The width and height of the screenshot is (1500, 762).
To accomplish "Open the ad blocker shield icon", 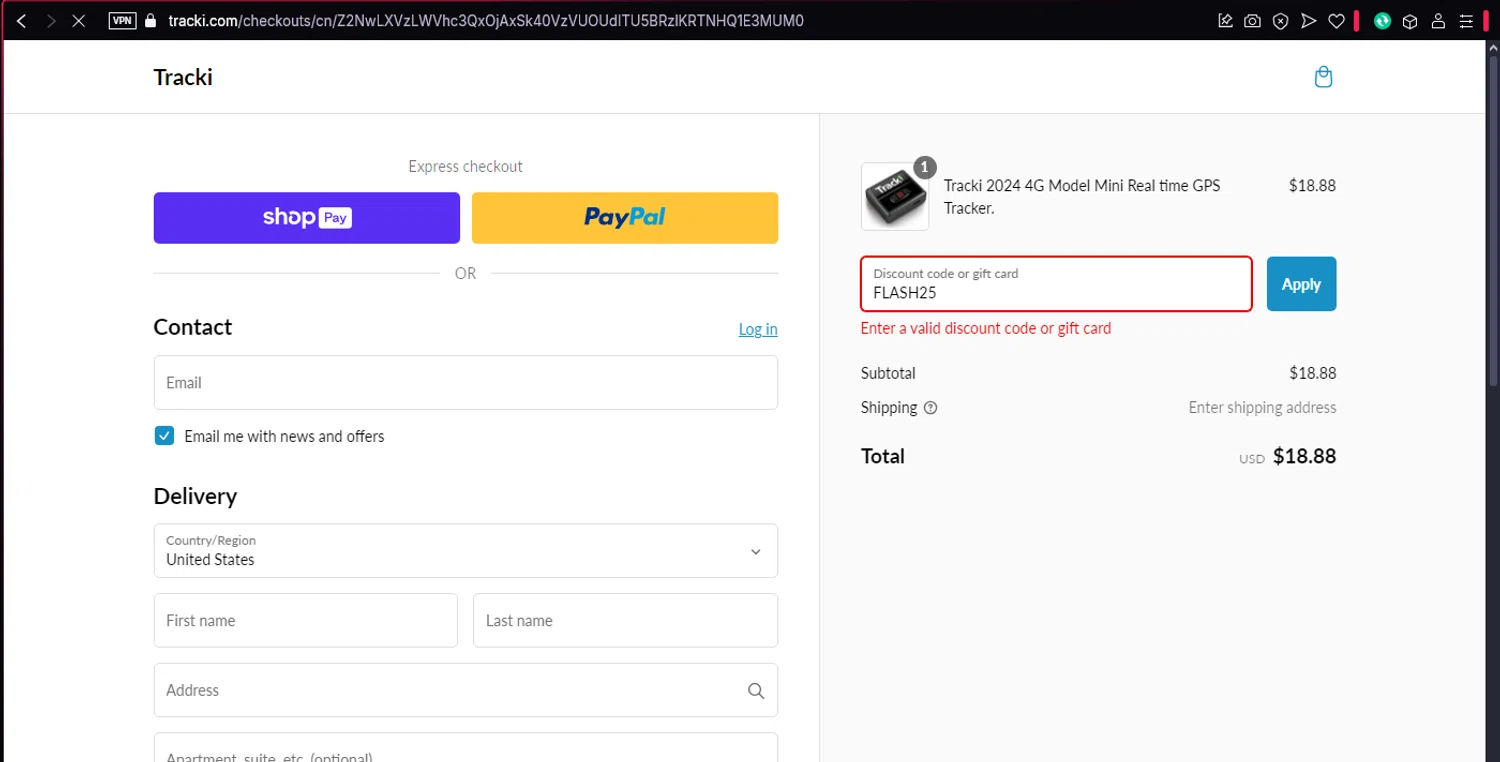I will (1280, 20).
